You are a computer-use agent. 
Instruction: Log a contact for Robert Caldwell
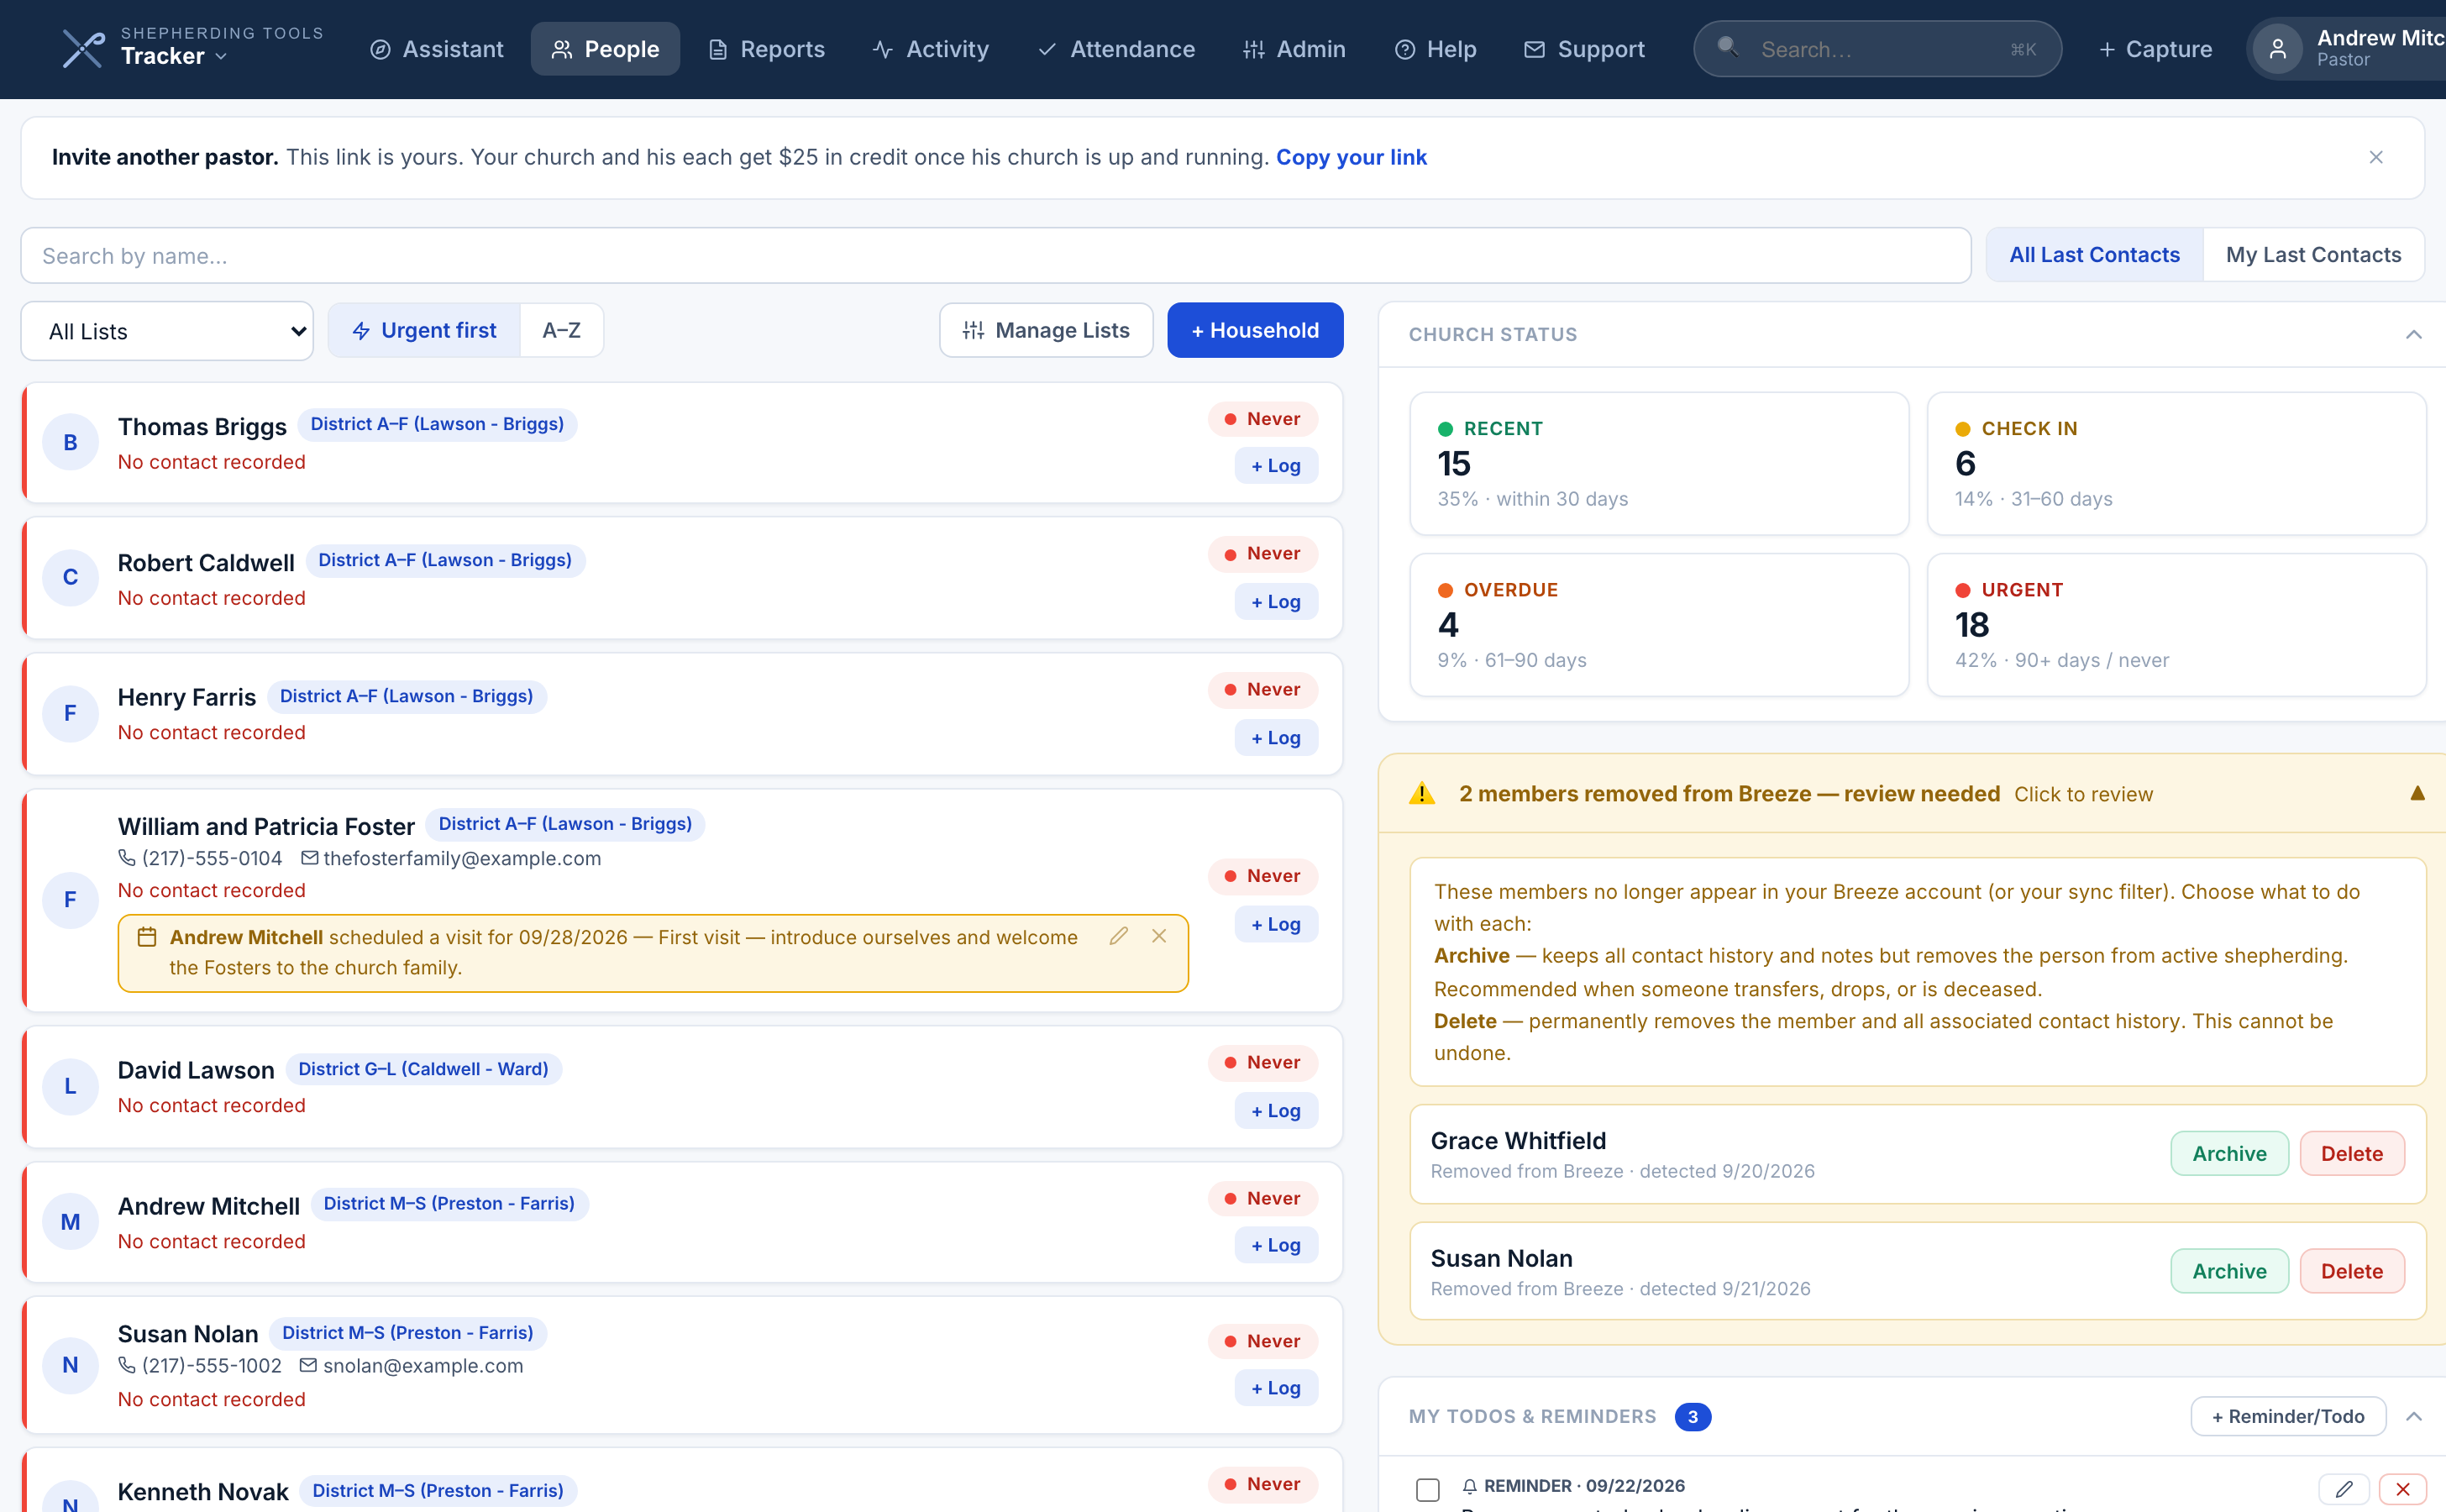(x=1276, y=601)
